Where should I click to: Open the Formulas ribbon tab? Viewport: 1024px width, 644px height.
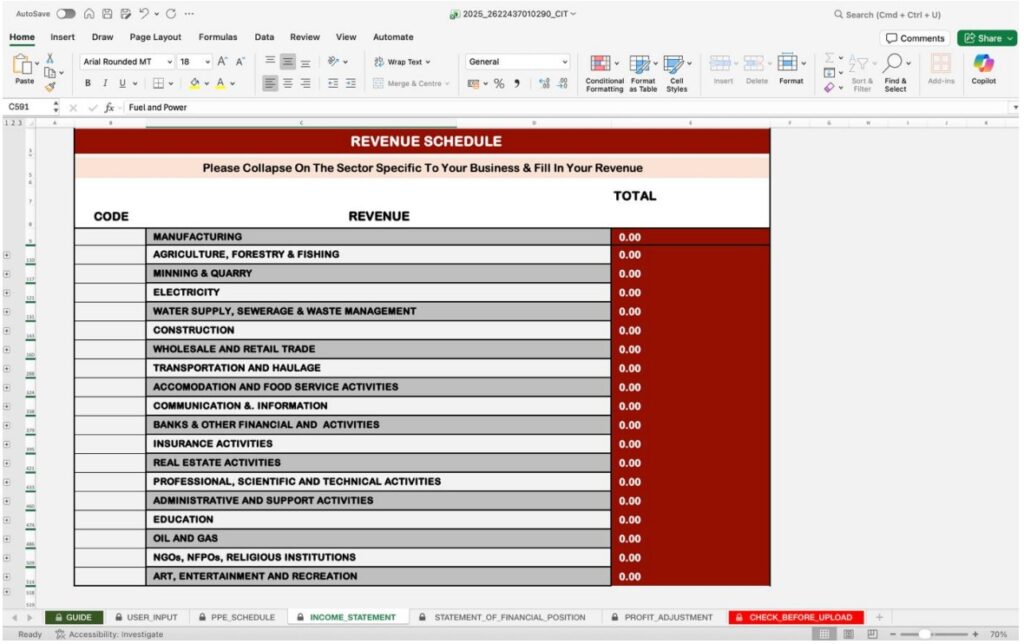pyautogui.click(x=217, y=37)
